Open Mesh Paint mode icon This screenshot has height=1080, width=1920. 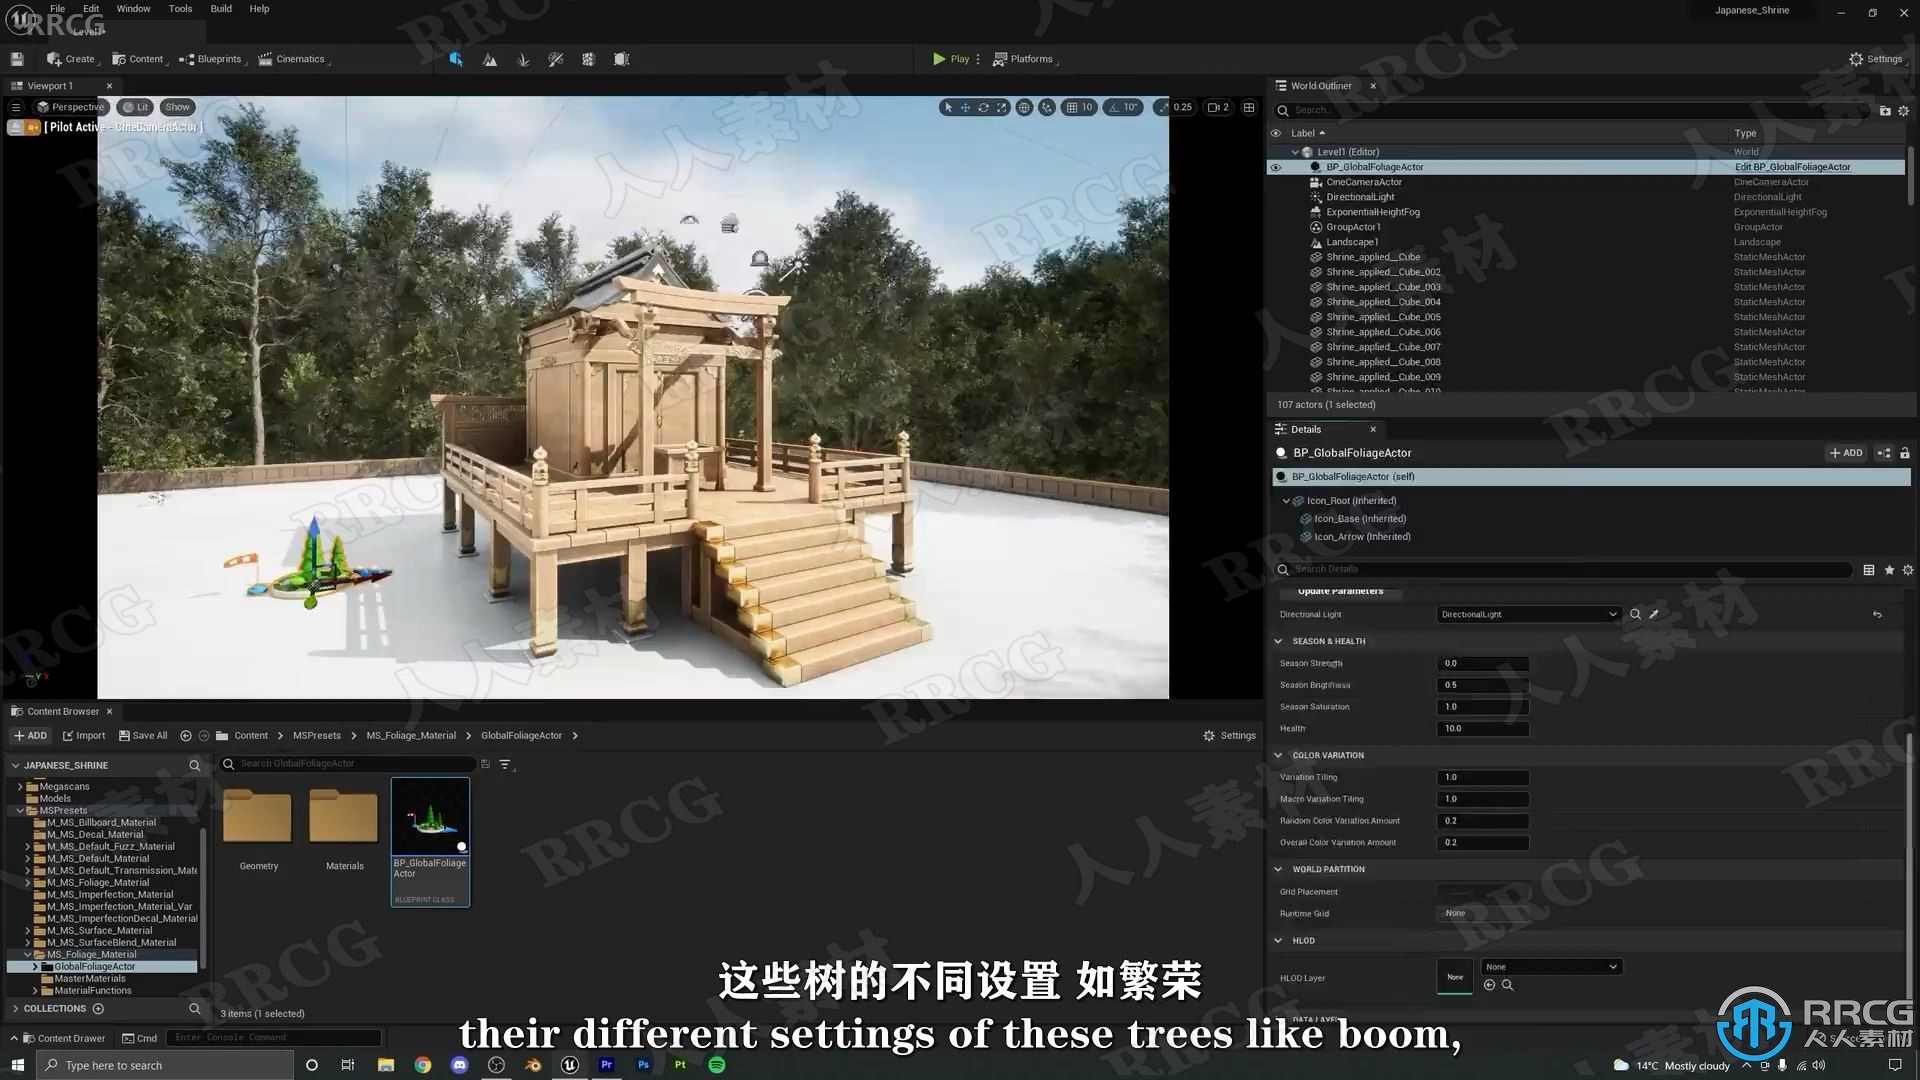click(556, 59)
